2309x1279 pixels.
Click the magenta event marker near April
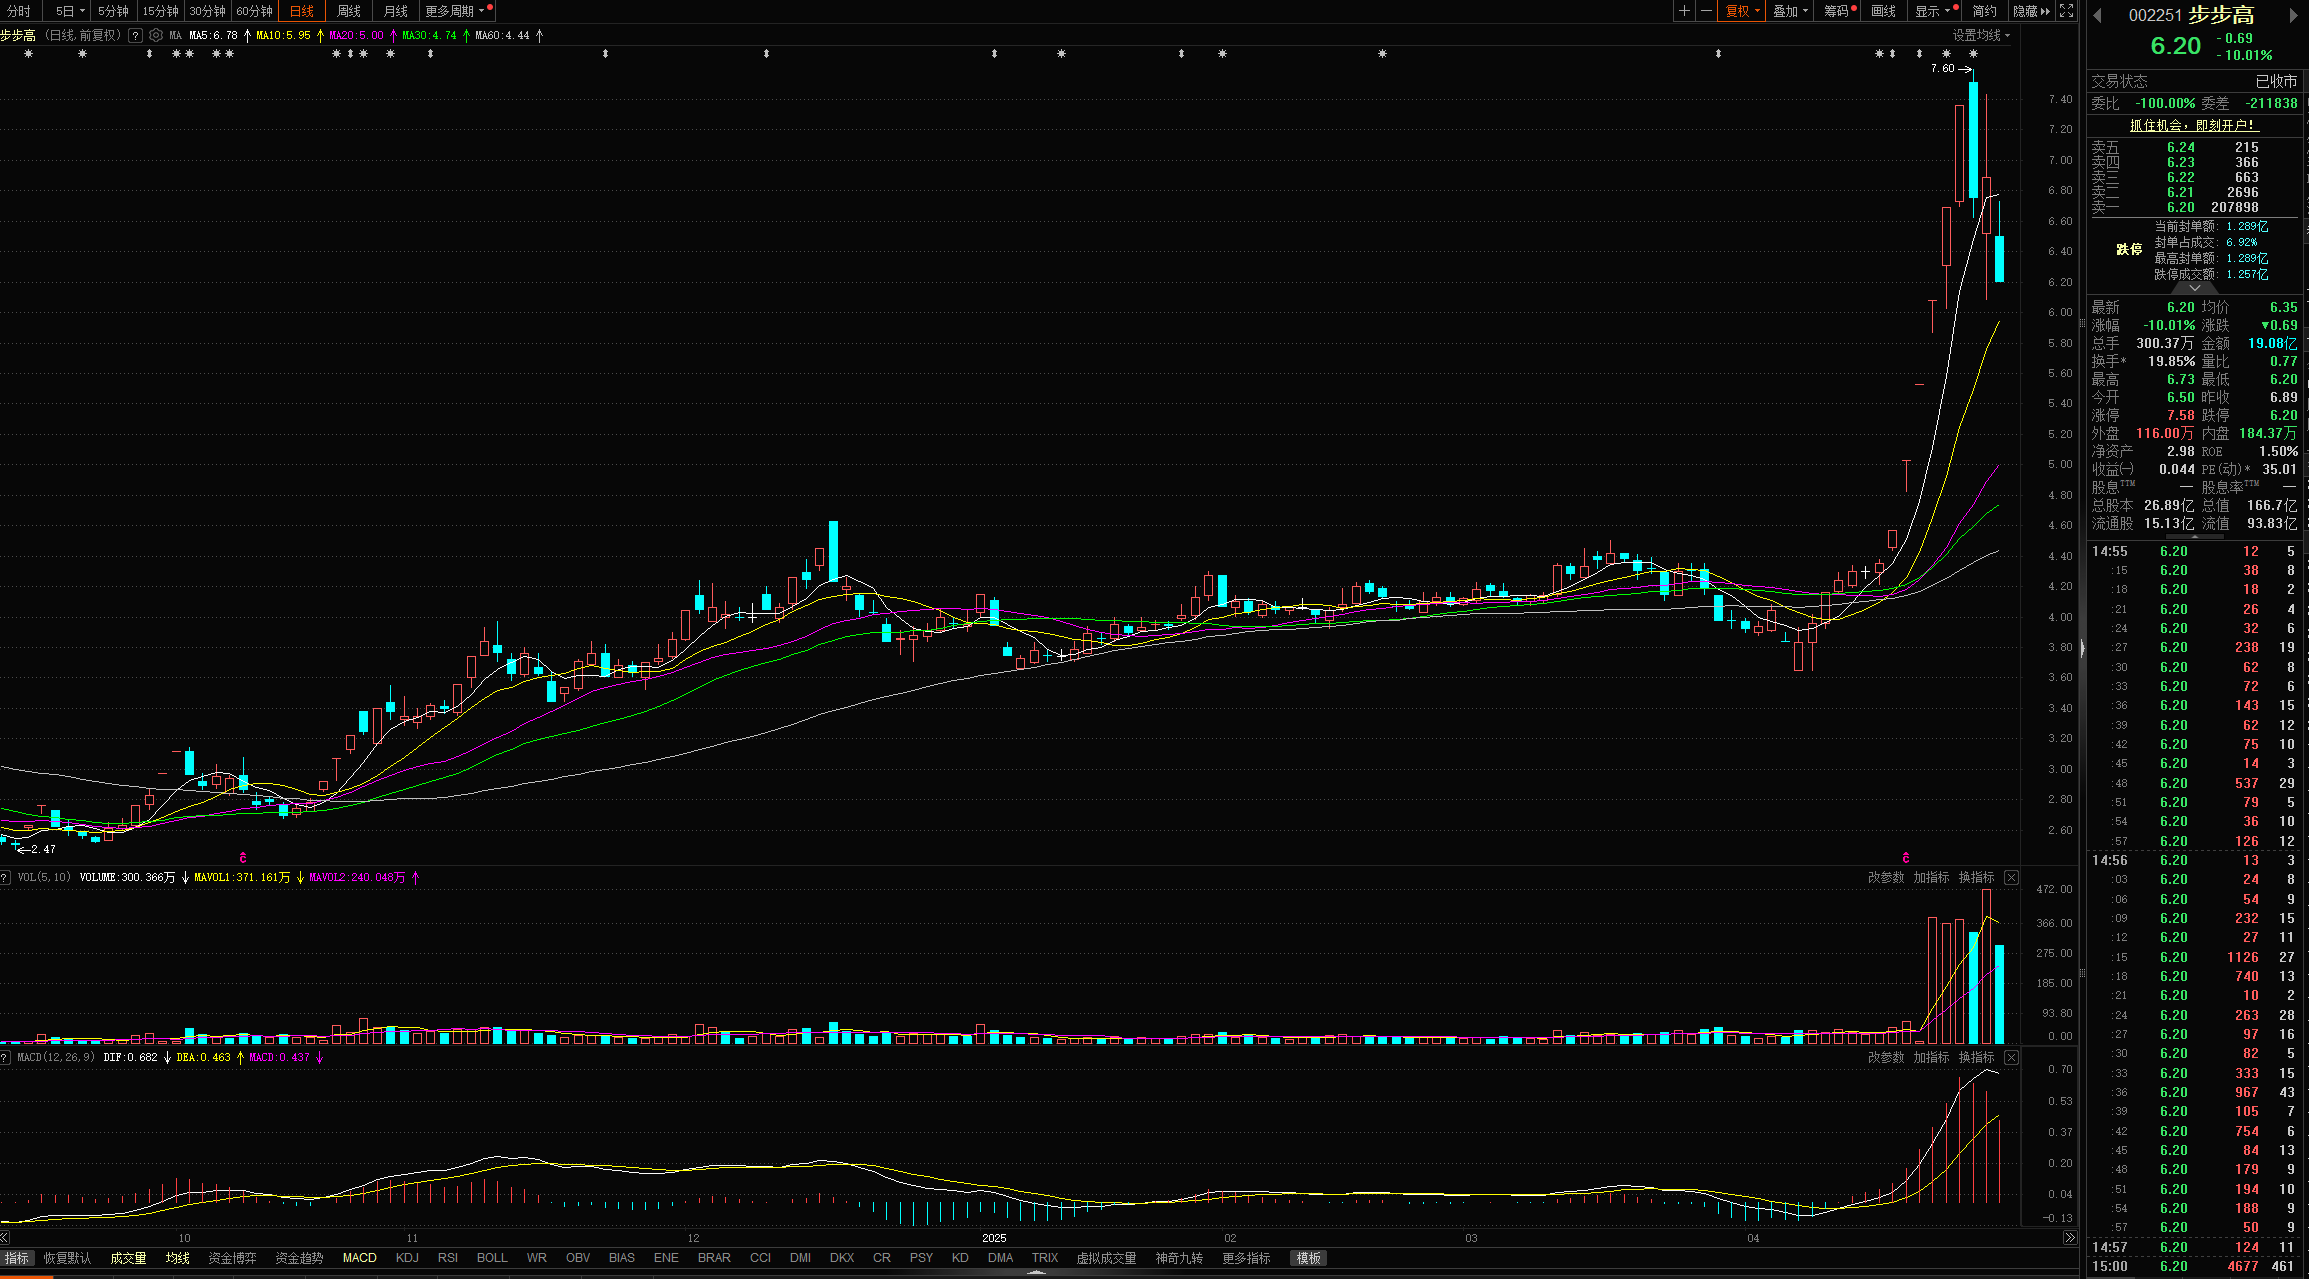(1906, 857)
